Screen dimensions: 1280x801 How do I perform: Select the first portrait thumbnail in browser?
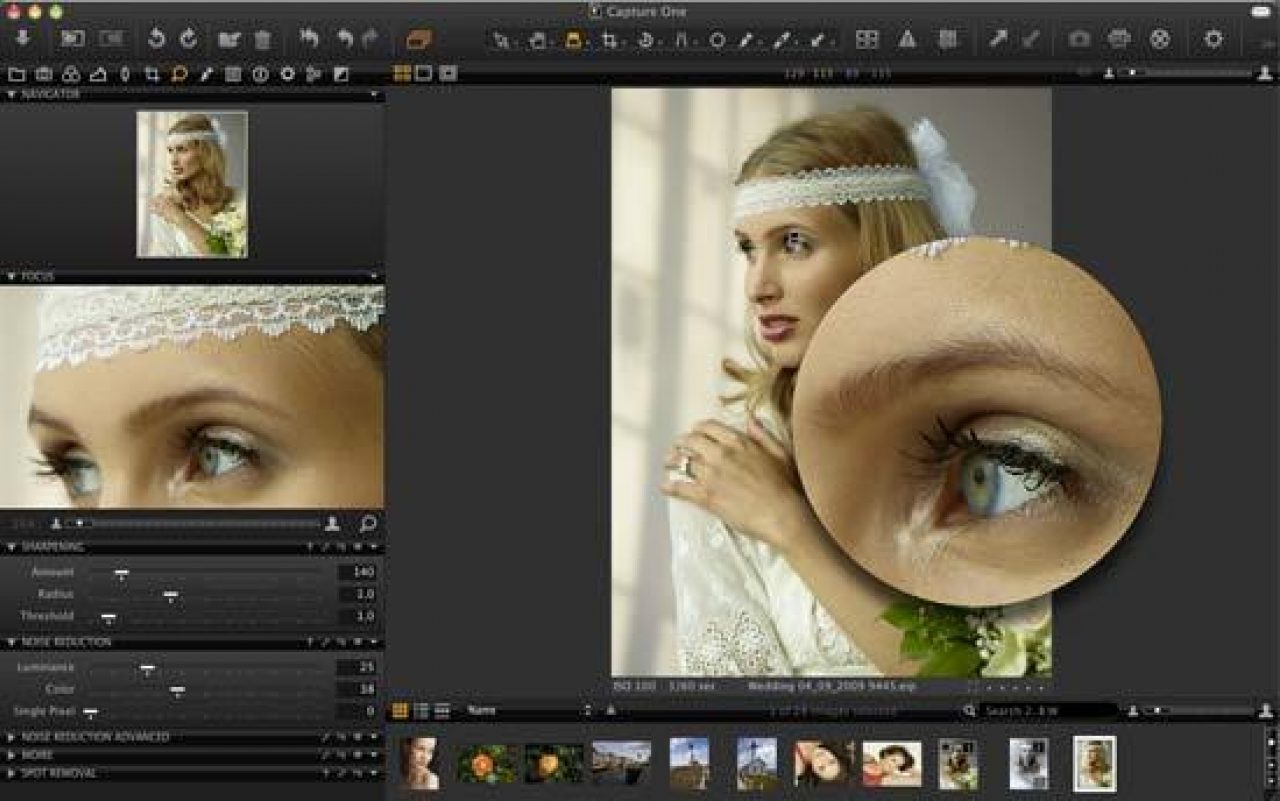419,763
